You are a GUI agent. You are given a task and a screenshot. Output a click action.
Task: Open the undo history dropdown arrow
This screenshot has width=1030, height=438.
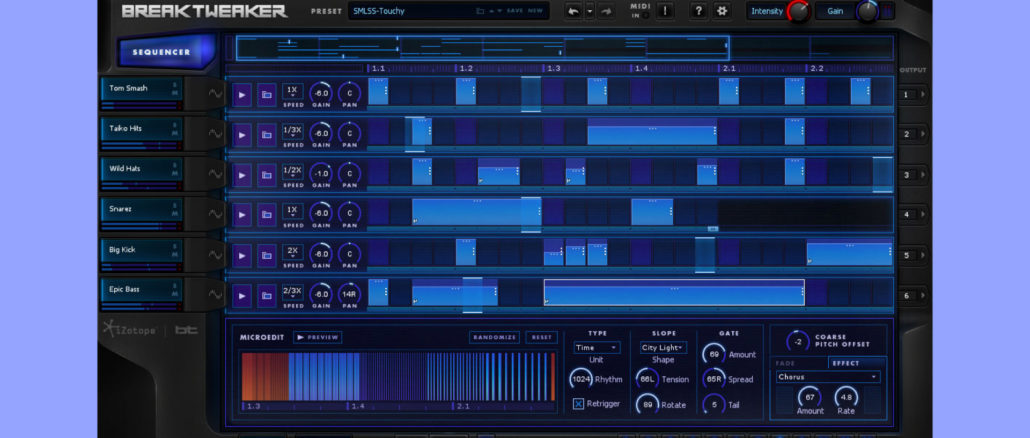click(x=589, y=11)
